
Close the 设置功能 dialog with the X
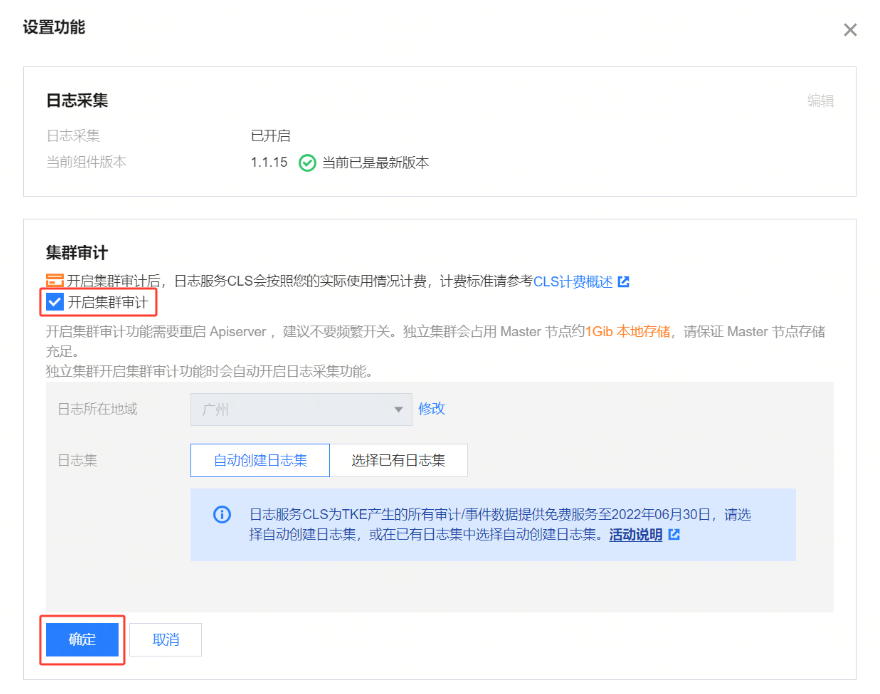850,30
